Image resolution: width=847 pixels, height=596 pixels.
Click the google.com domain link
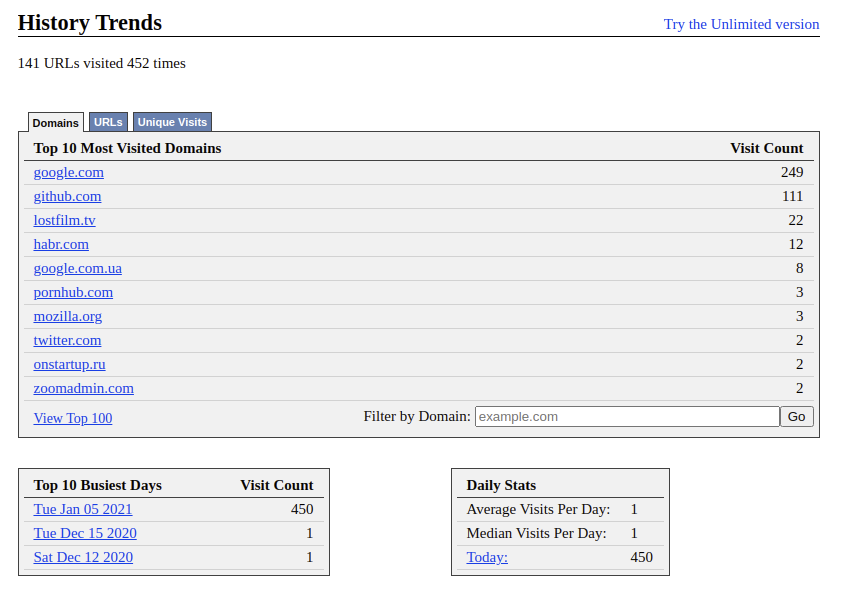click(68, 172)
